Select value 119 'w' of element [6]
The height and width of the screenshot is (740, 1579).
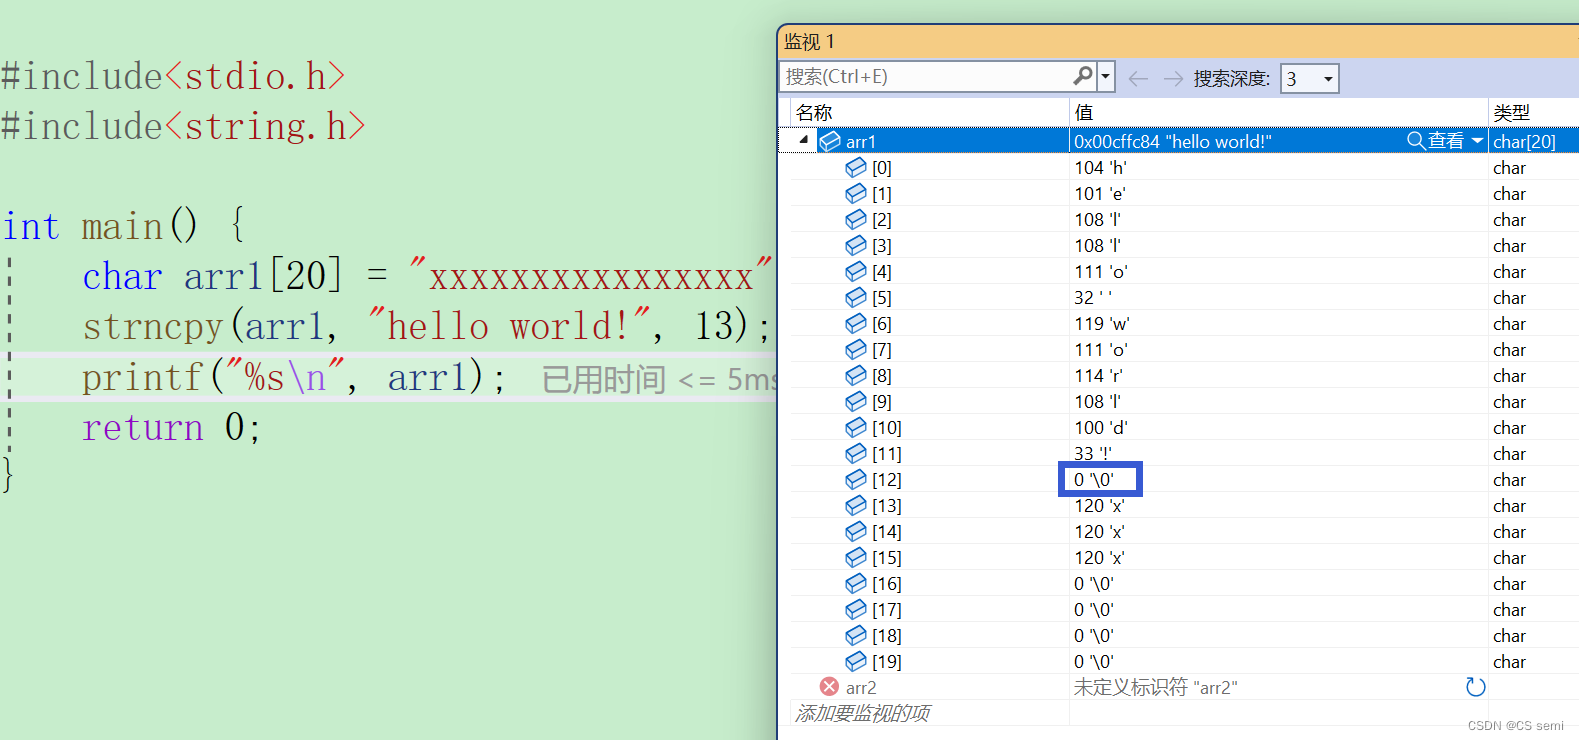pyautogui.click(x=1102, y=324)
